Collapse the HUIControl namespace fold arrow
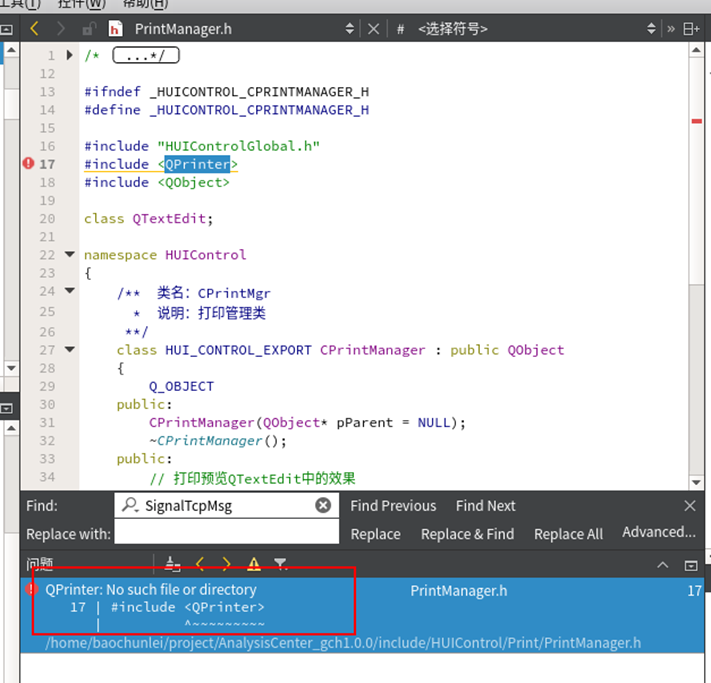 (x=69, y=254)
